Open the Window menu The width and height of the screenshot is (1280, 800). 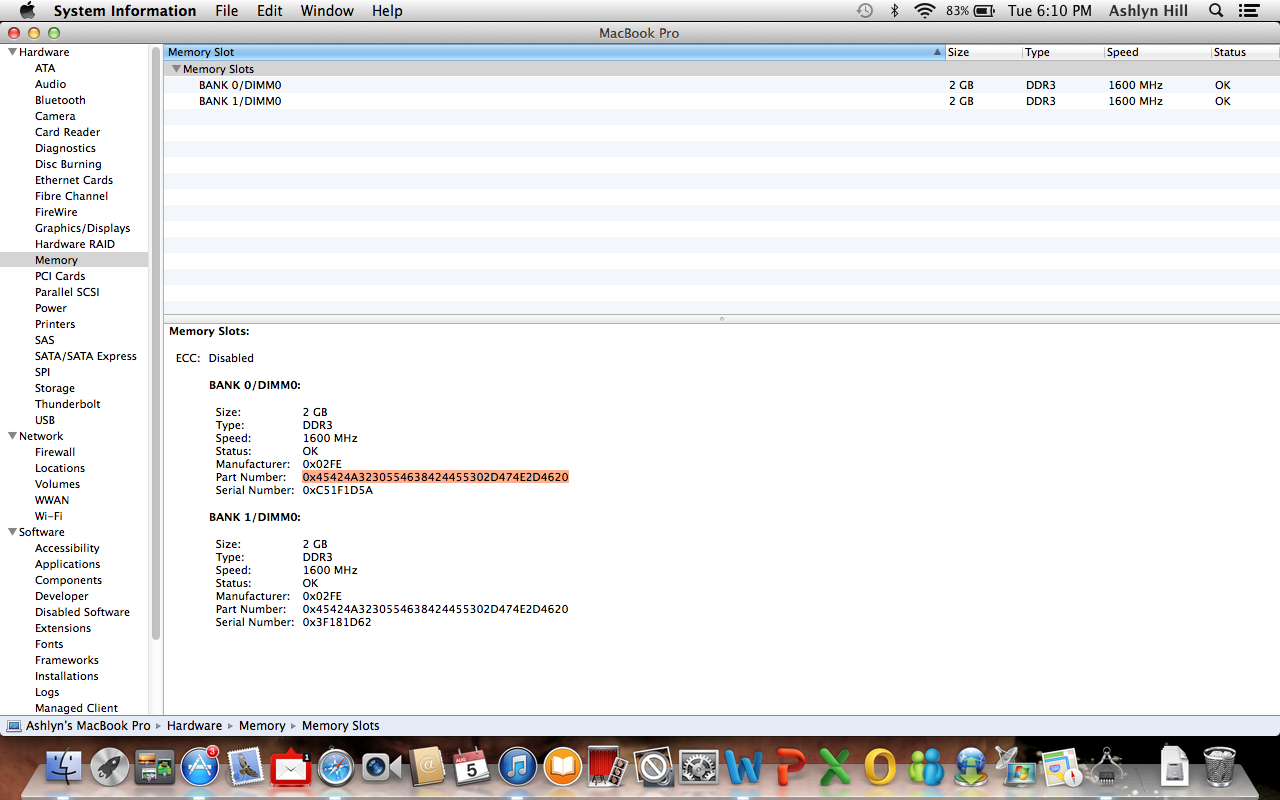coord(327,11)
